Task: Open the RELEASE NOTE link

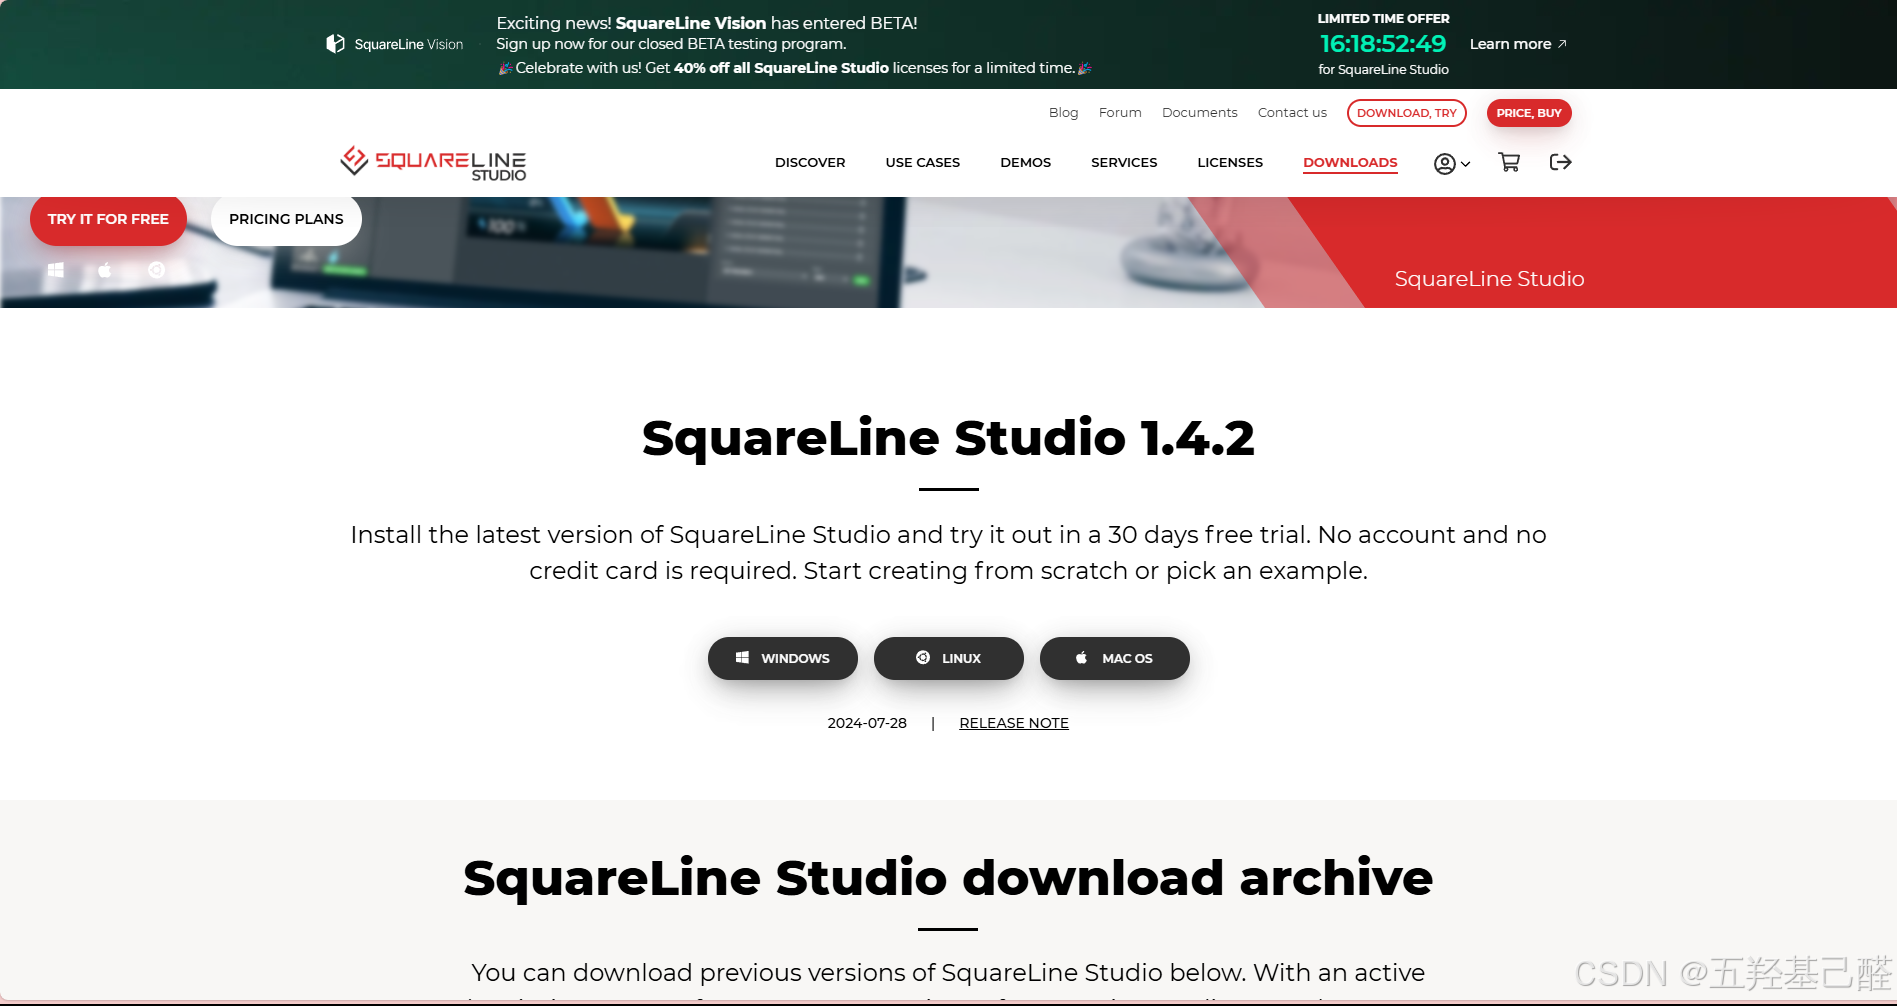Action: coord(1013,722)
